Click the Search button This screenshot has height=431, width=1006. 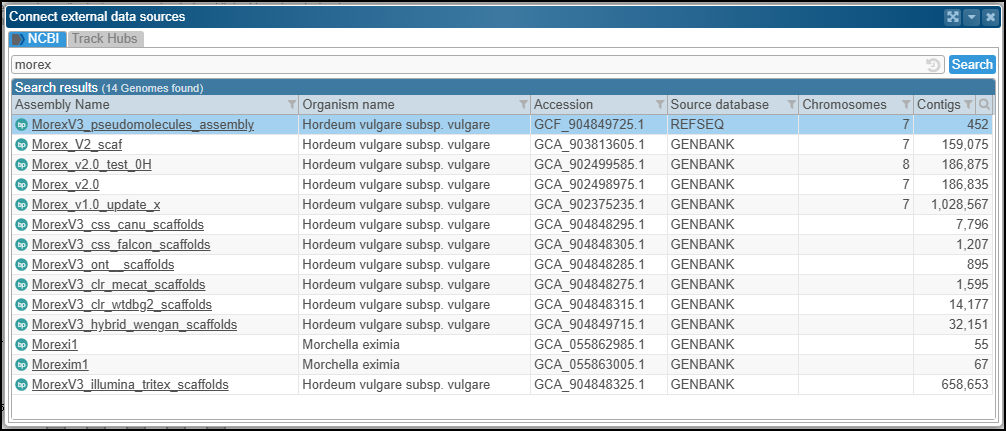972,64
